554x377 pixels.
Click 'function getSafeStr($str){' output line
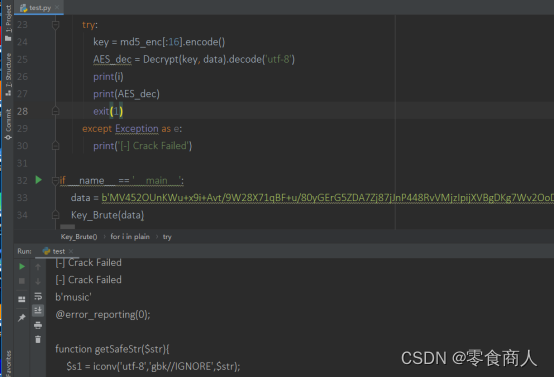(x=112, y=349)
